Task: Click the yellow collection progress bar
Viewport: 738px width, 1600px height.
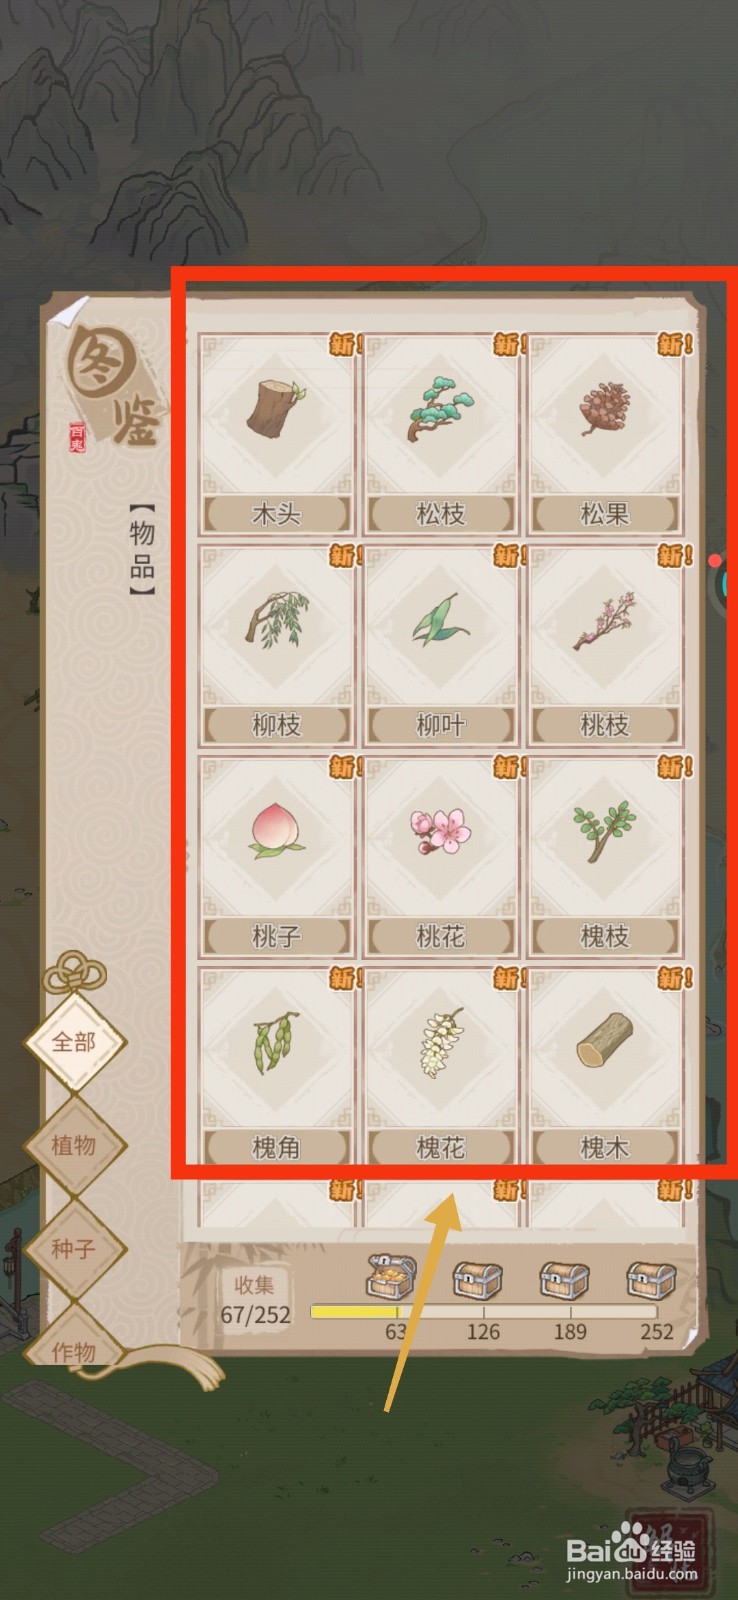Action: tap(484, 1311)
